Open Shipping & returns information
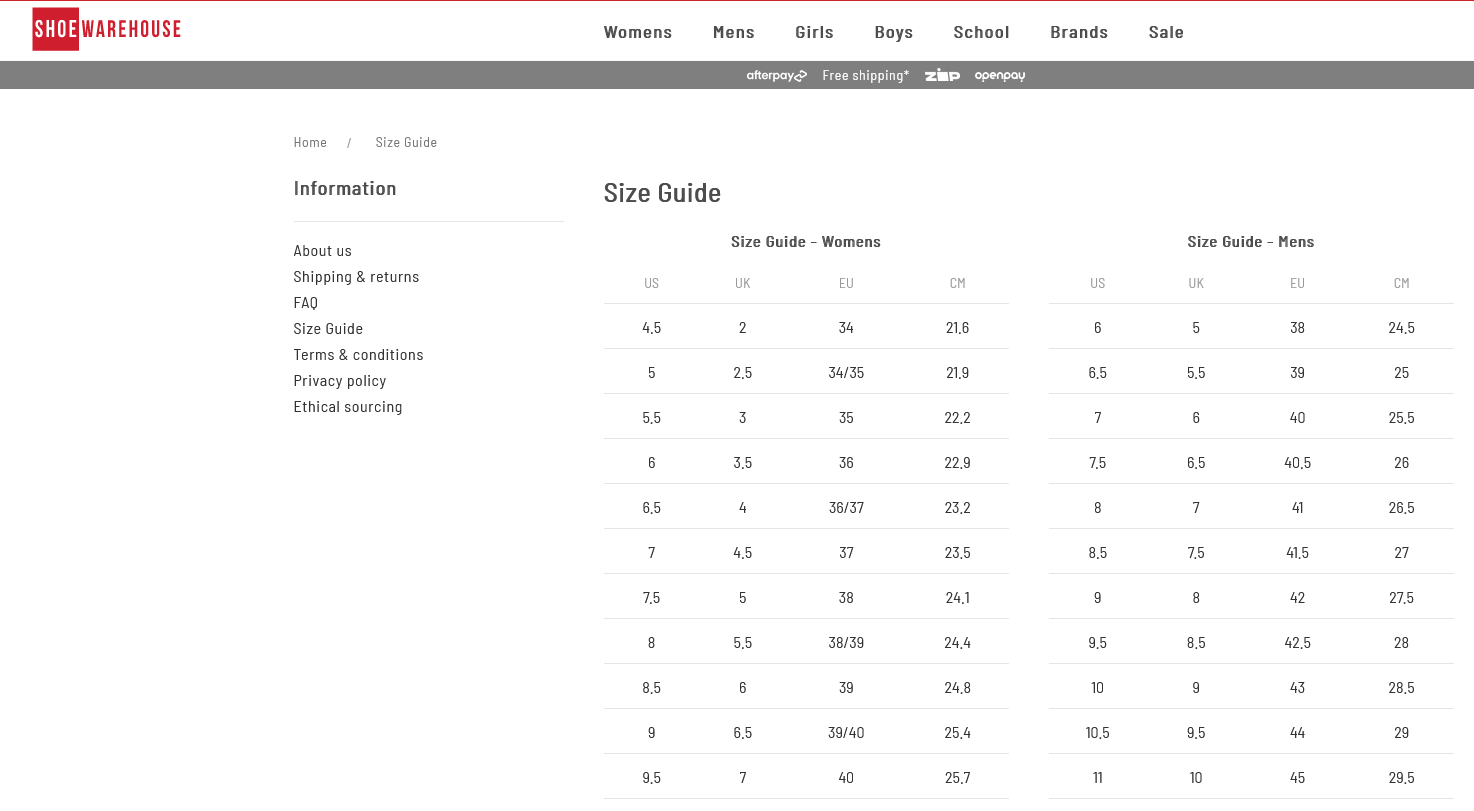The image size is (1474, 811). coord(356,277)
